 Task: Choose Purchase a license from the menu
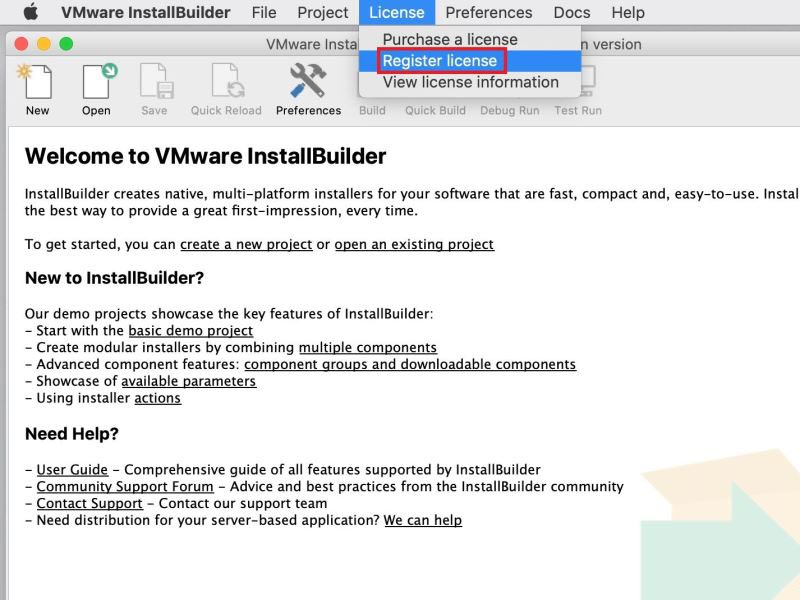pyautogui.click(x=449, y=39)
